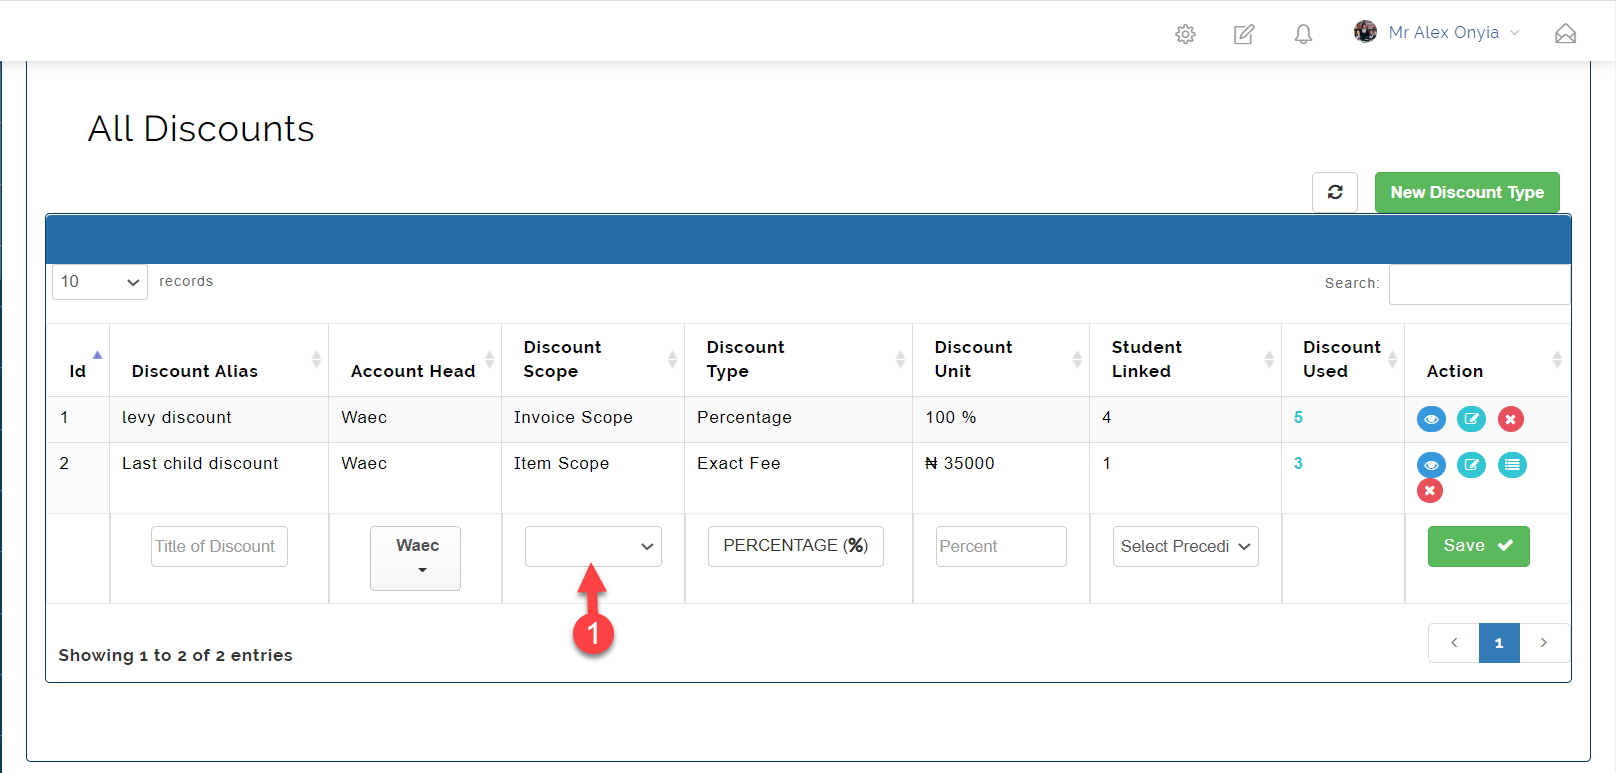The image size is (1616, 773).
Task: Click the All Discounts heading
Action: pos(201,129)
